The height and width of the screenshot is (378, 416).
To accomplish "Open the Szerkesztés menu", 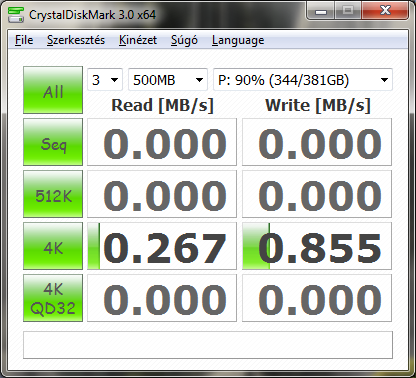I will (x=76, y=40).
